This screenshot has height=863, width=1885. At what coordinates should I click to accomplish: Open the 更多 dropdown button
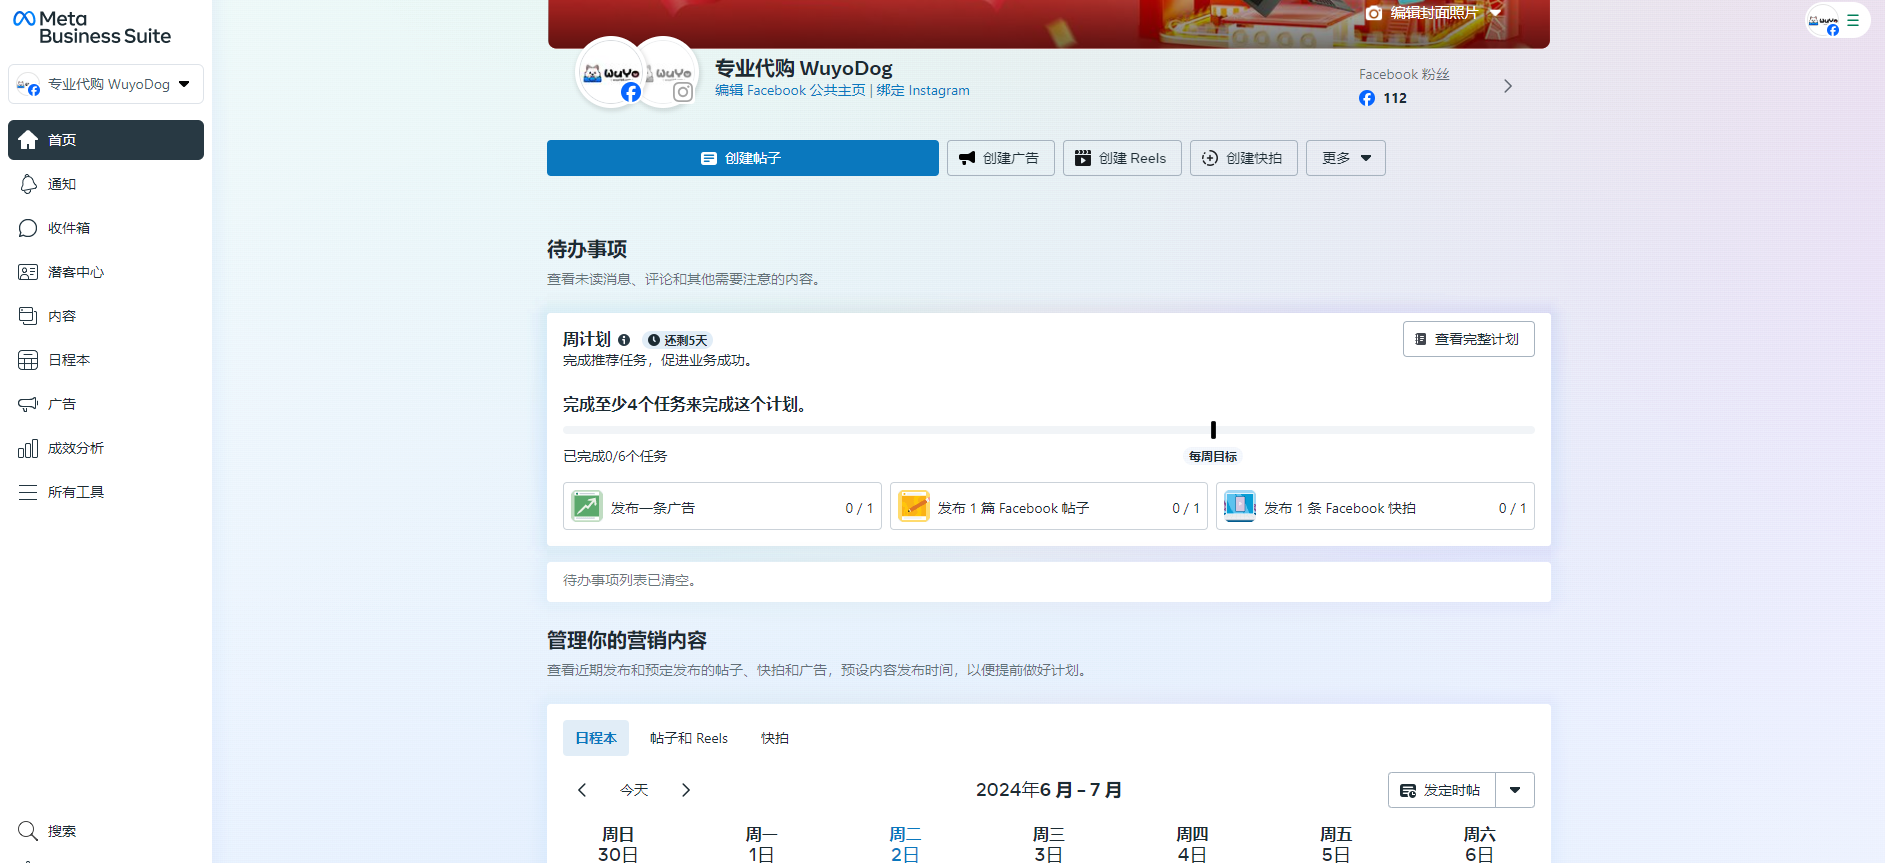click(1346, 158)
